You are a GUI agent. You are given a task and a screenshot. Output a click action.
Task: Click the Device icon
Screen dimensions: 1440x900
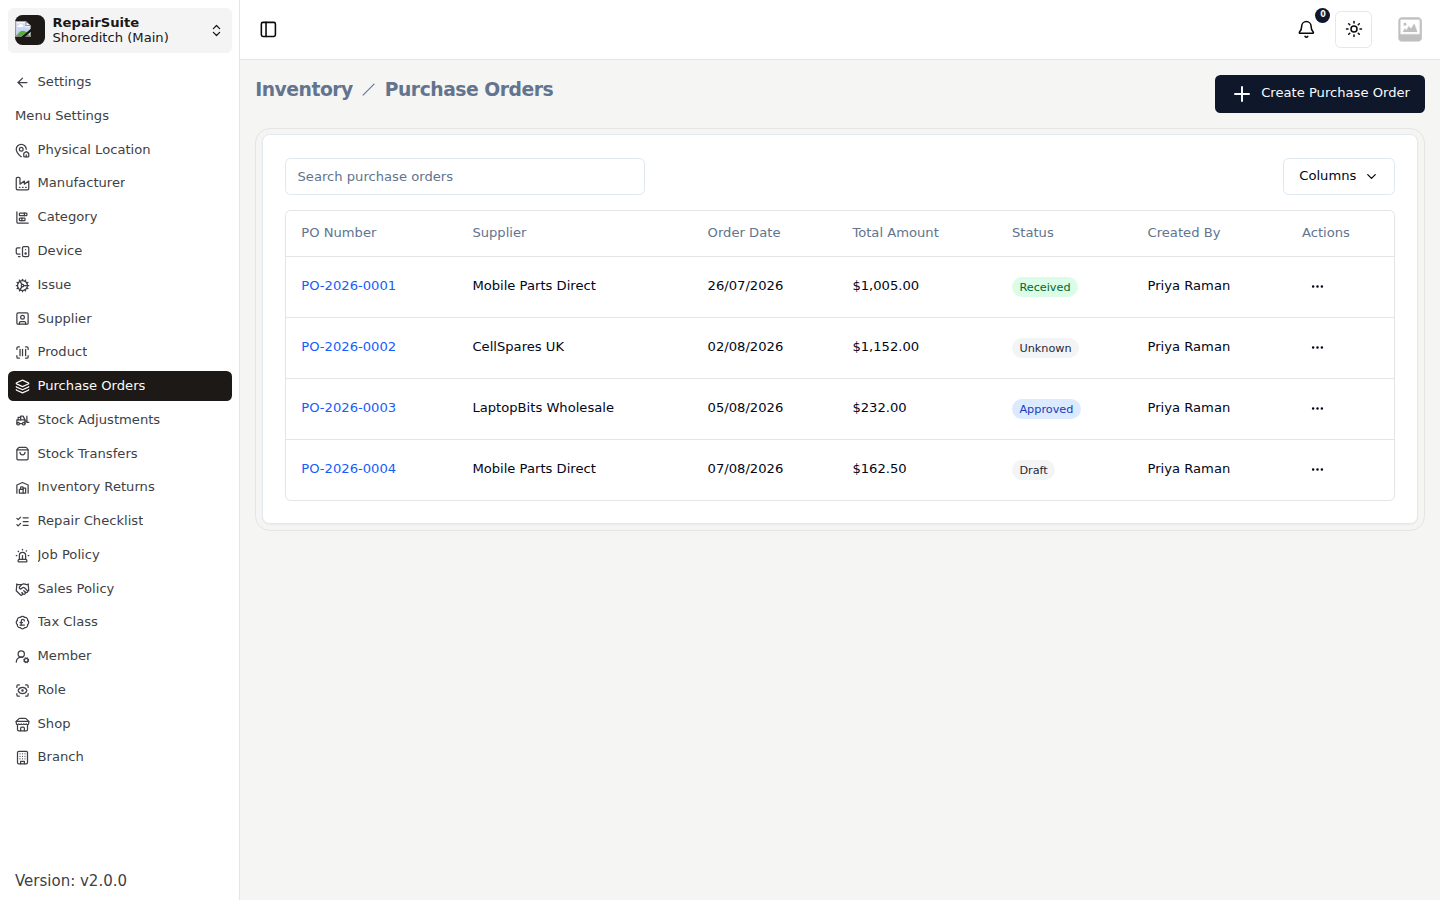coord(22,251)
